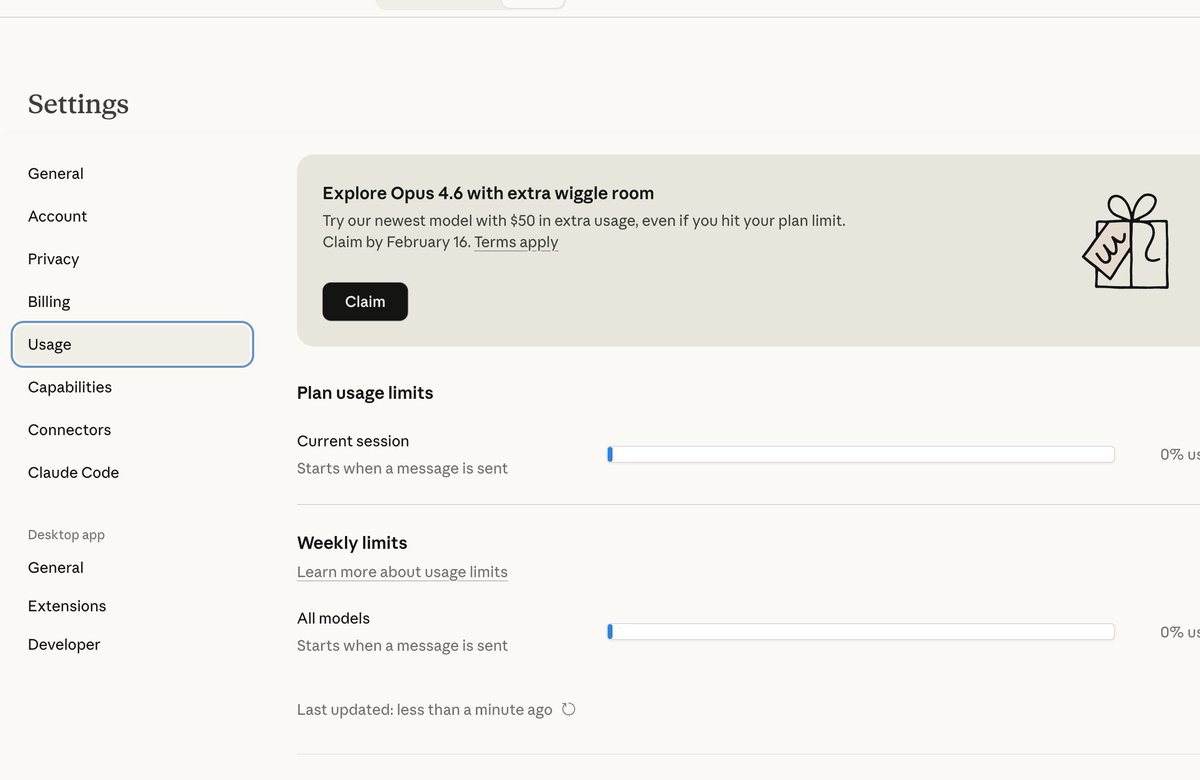Screen dimensions: 1200x780
Task: Click the All models label
Action: (x=333, y=618)
